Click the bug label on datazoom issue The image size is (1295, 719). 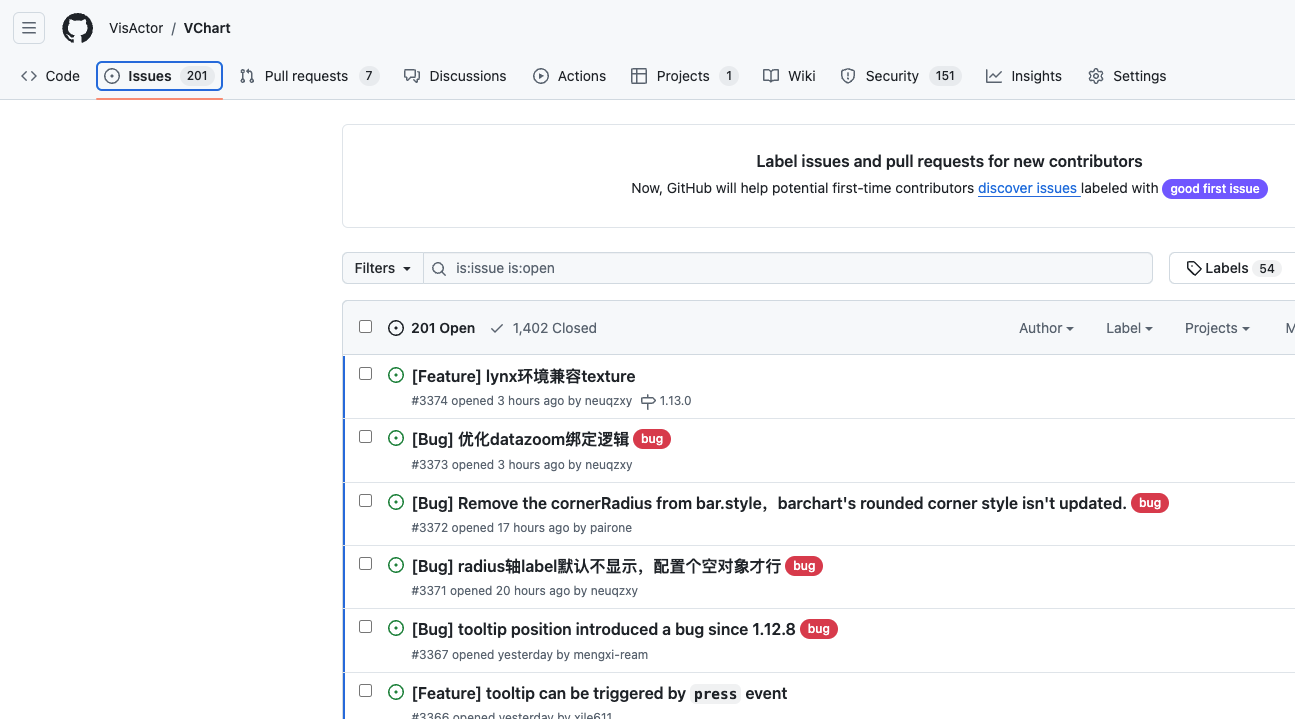click(652, 439)
